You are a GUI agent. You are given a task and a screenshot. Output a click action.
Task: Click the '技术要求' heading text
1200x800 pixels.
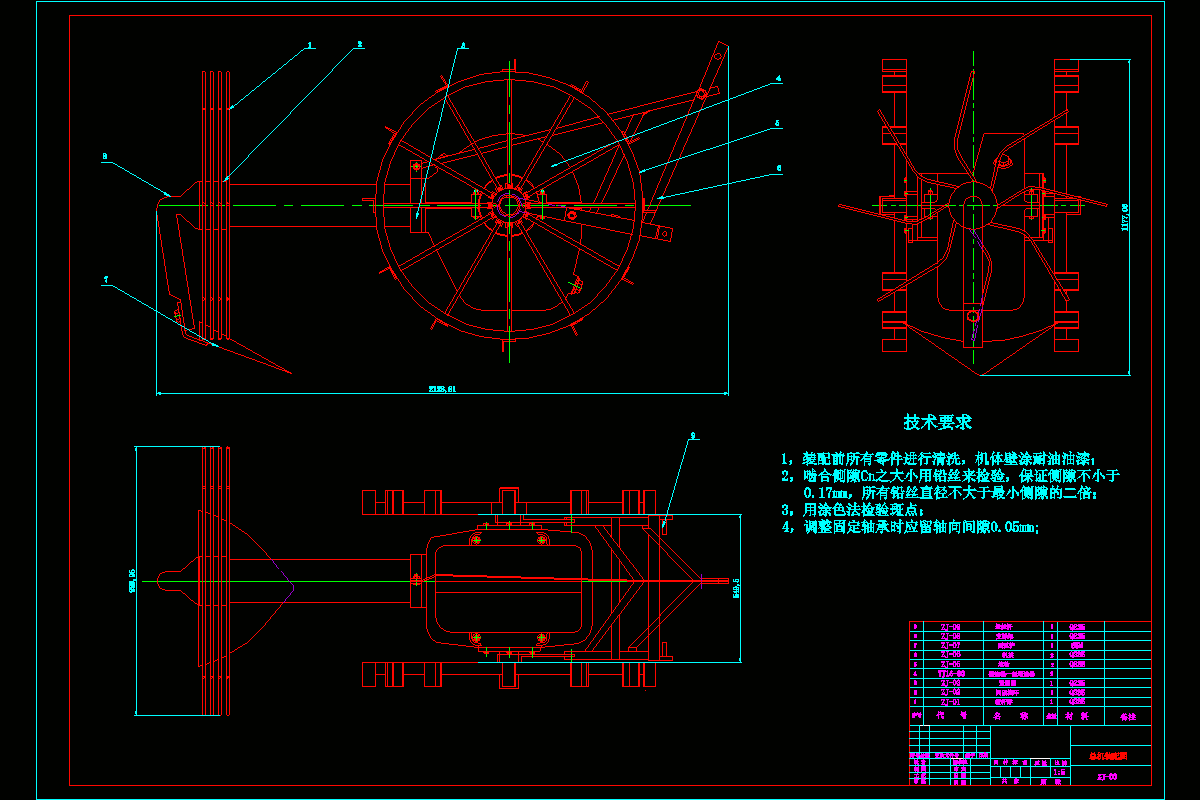(x=937, y=422)
